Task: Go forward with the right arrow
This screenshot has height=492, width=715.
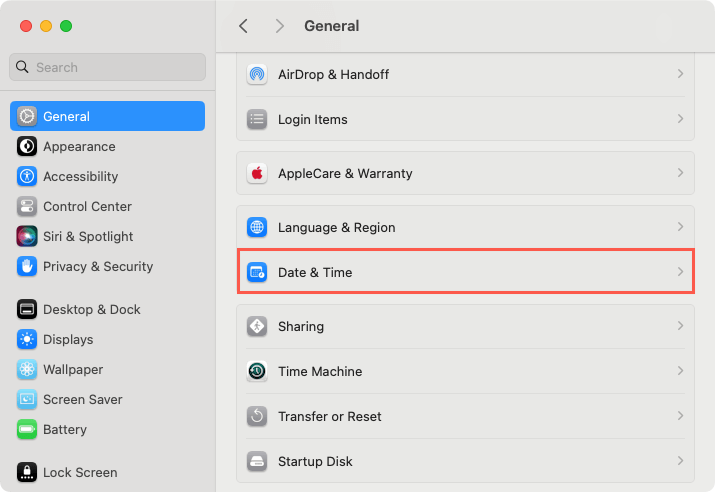Action: point(280,26)
